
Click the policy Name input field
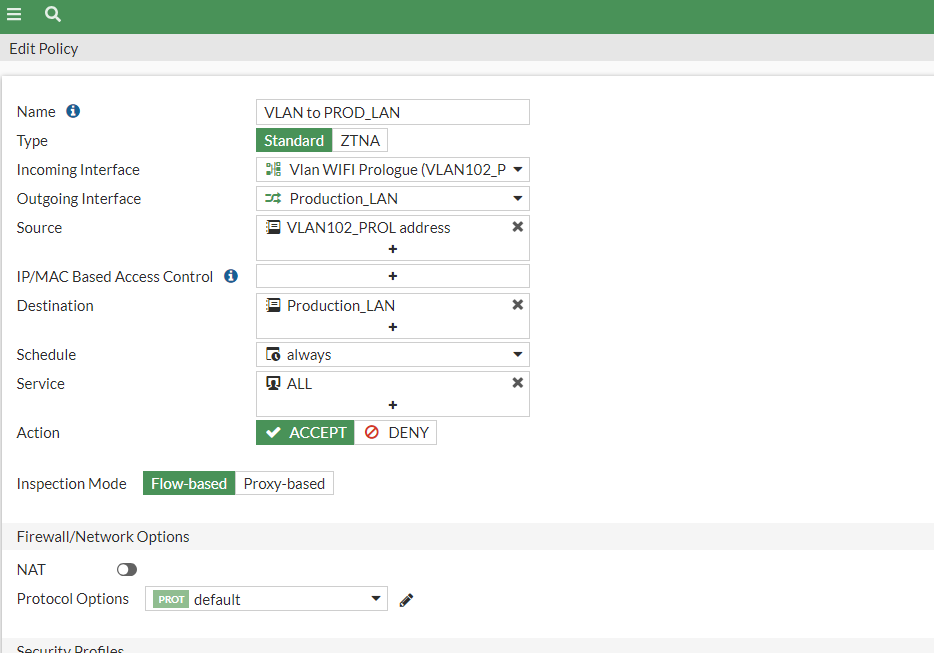393,112
